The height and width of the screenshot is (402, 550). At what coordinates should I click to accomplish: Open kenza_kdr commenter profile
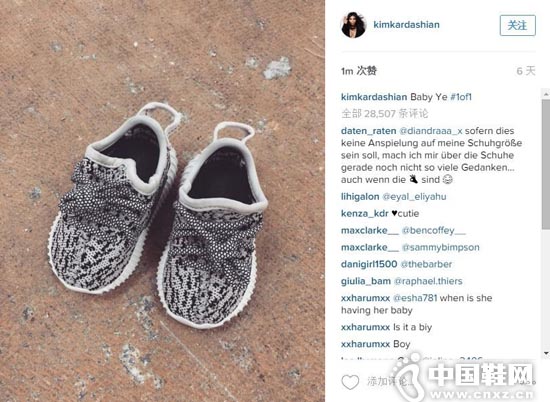click(x=364, y=213)
